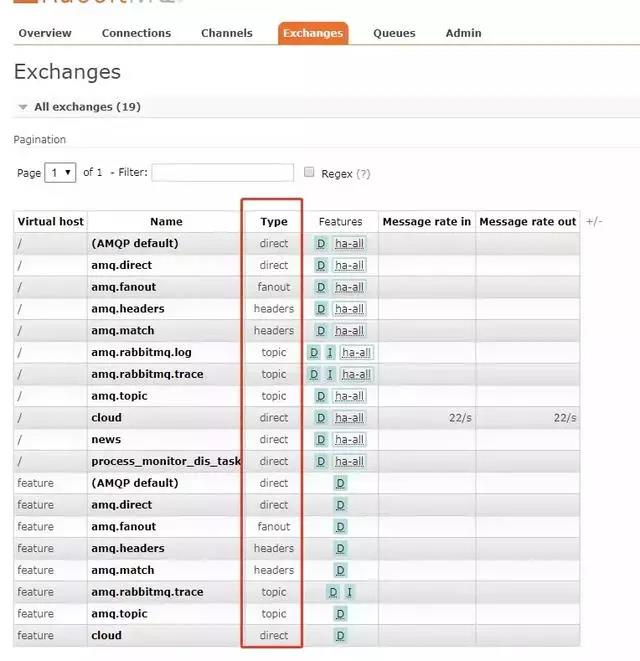Click ha-all policy in amq.direct / row
This screenshot has height=661, width=640.
click(x=349, y=265)
